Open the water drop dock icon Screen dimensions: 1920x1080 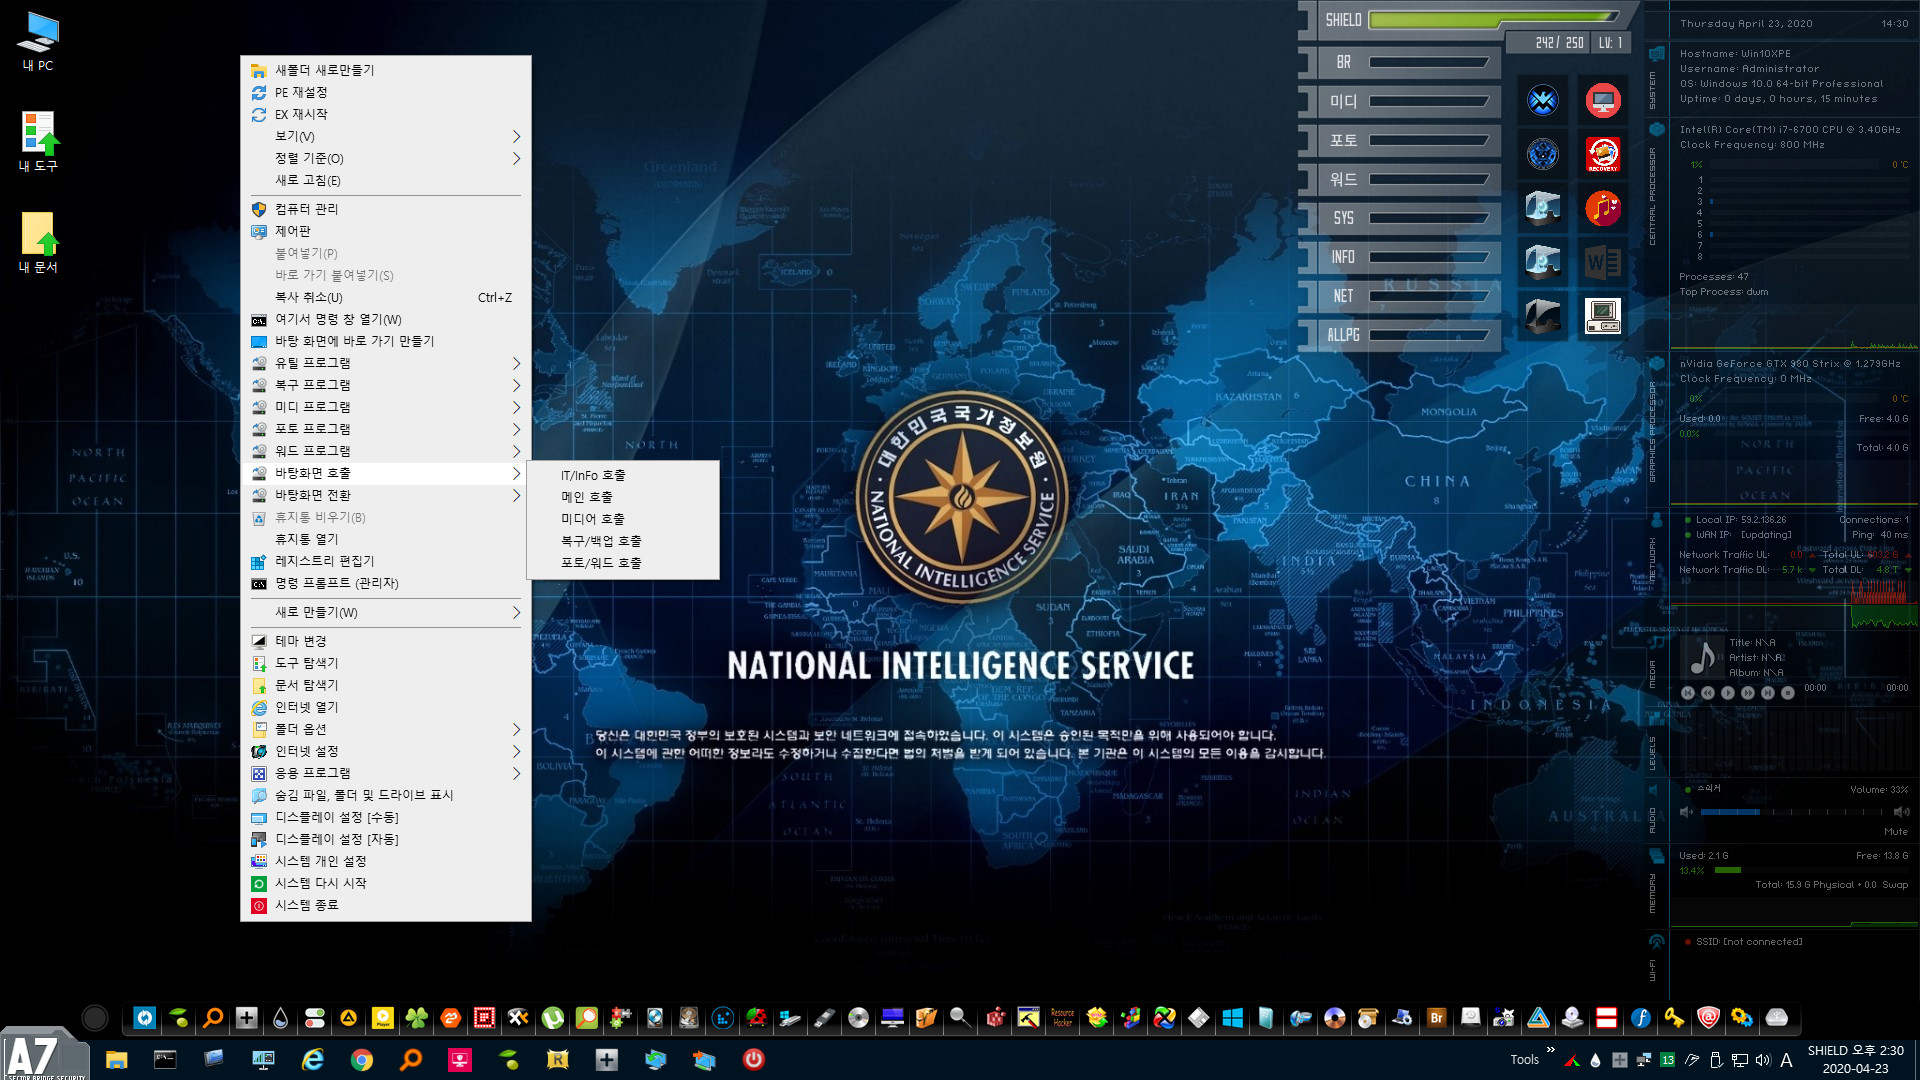(x=280, y=1018)
